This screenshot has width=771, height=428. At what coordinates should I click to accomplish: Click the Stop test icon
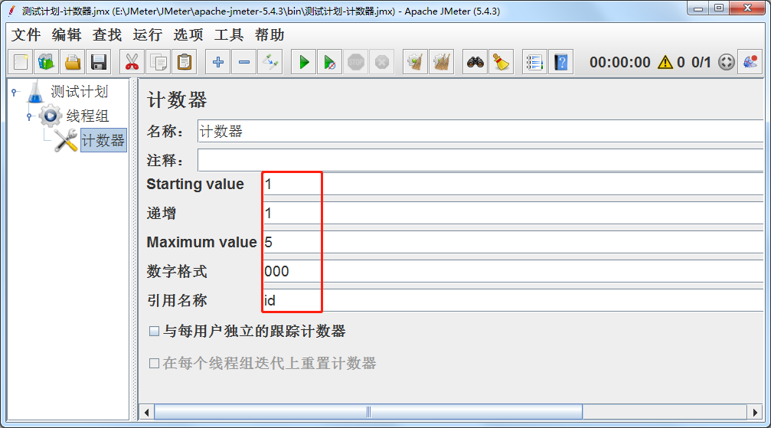pos(356,62)
